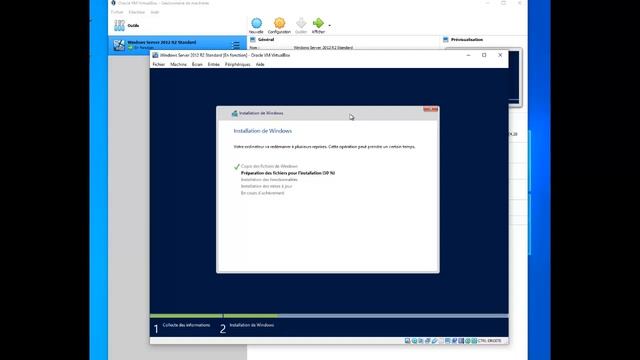Select Windows Server 2012 R2 Standard VM entry

177,45
